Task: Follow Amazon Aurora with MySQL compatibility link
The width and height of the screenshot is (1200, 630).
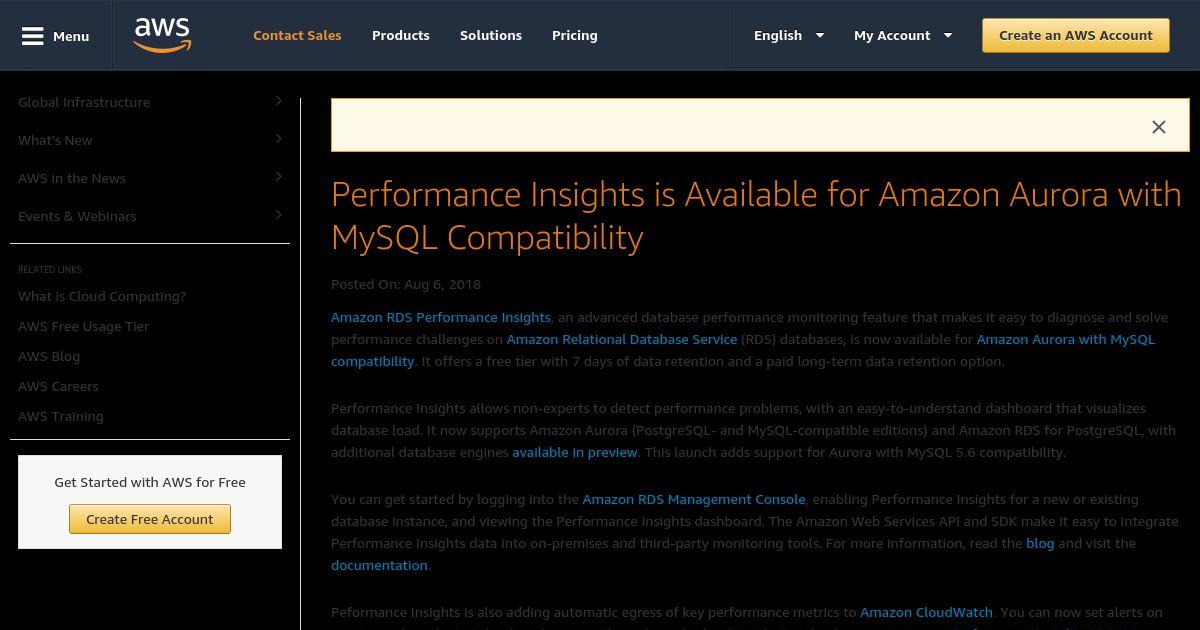Action: pyautogui.click(x=1066, y=339)
